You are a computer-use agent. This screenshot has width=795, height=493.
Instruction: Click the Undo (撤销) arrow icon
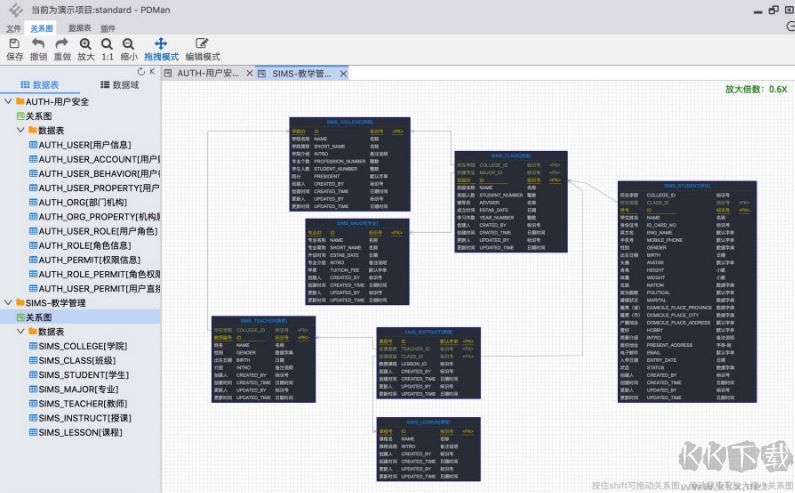[x=38, y=44]
